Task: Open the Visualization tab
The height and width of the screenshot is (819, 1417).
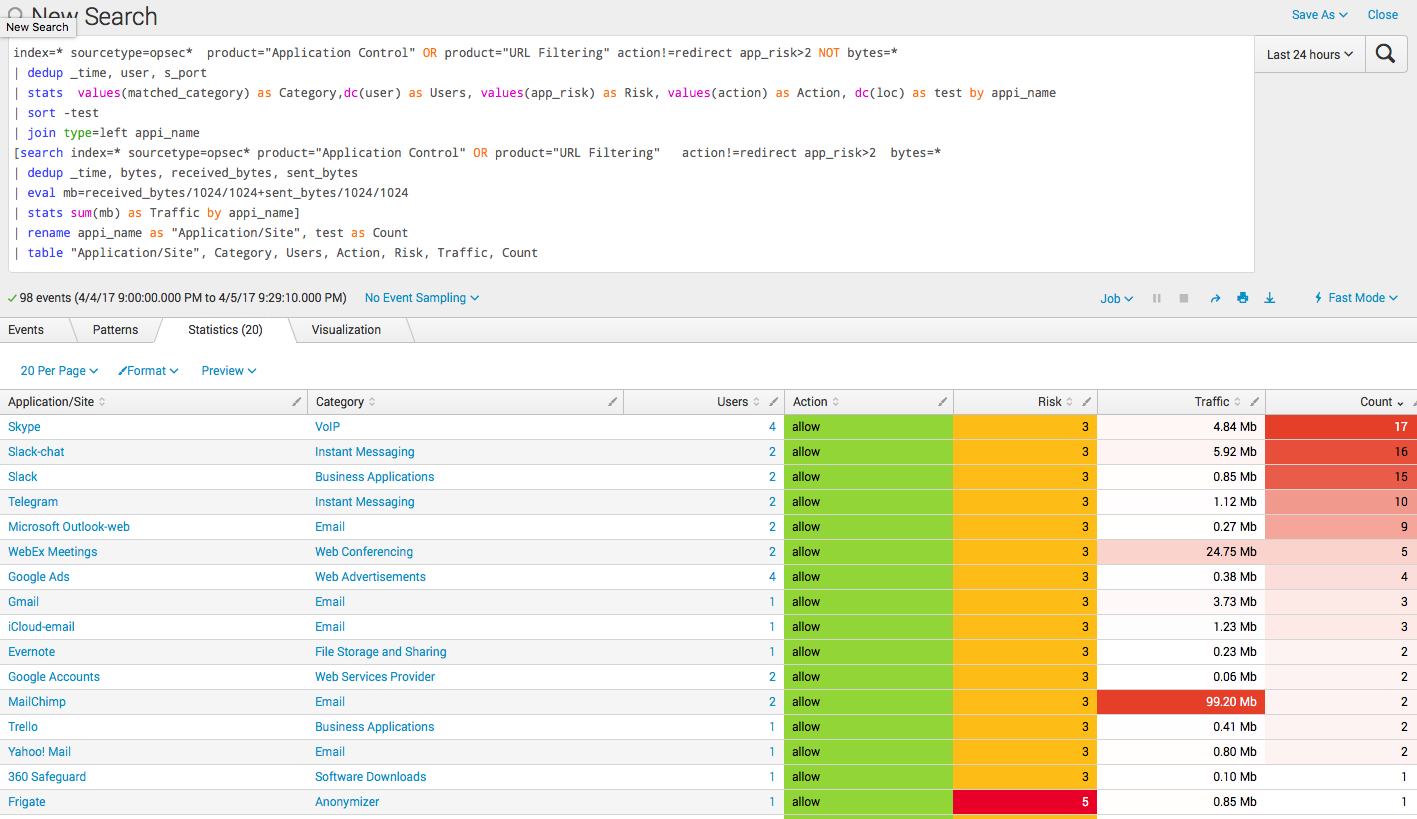Action: click(346, 330)
